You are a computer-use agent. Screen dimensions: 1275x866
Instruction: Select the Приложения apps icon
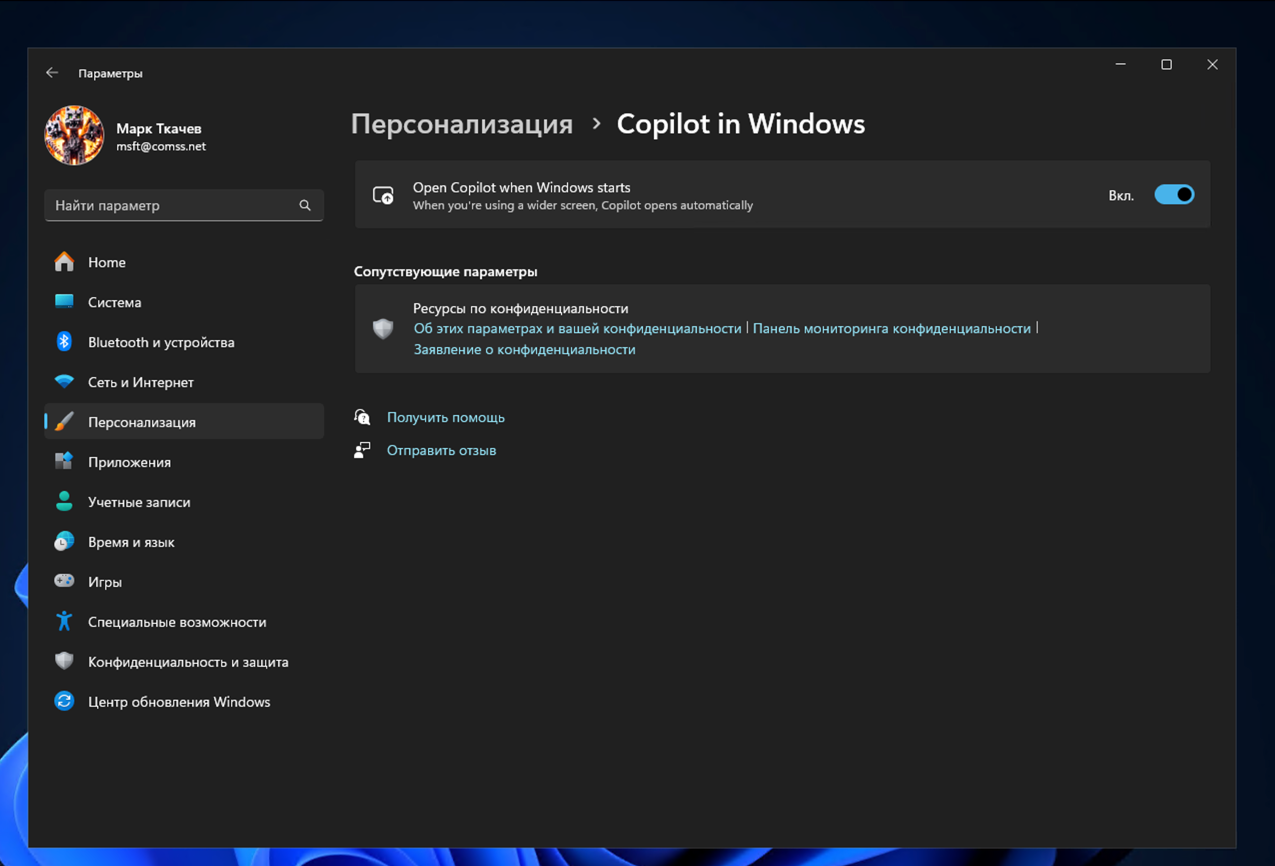click(x=64, y=462)
